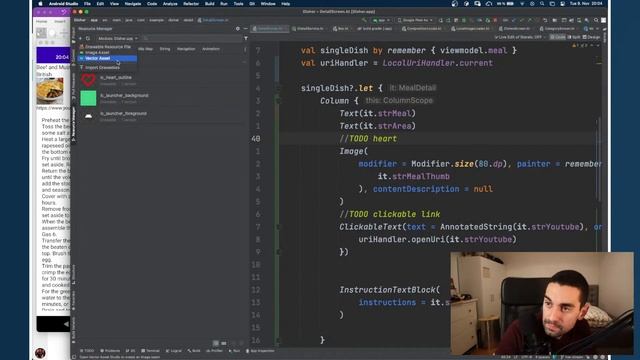
Task: Open the build.gradle (:app) editor tab
Action: 375,29
